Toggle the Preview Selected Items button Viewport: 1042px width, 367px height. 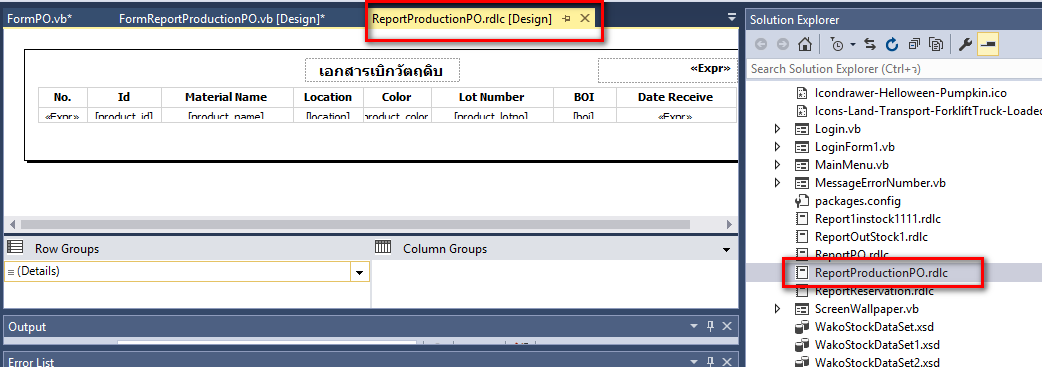(x=988, y=45)
